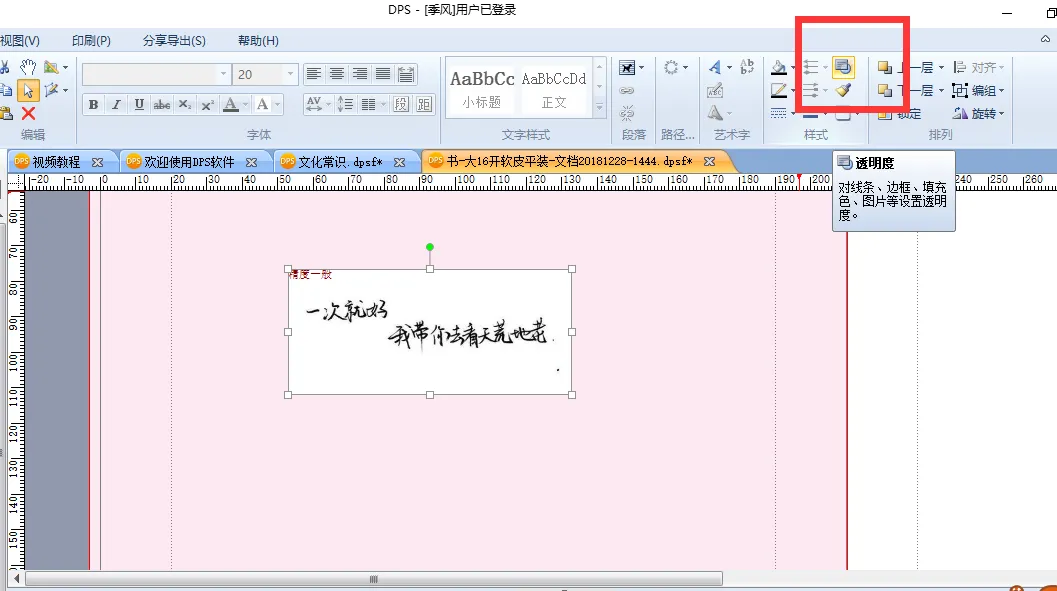The image size is (1057, 591).
Task: Close the 书-大16开软皮平装 document tab
Action: tap(709, 162)
